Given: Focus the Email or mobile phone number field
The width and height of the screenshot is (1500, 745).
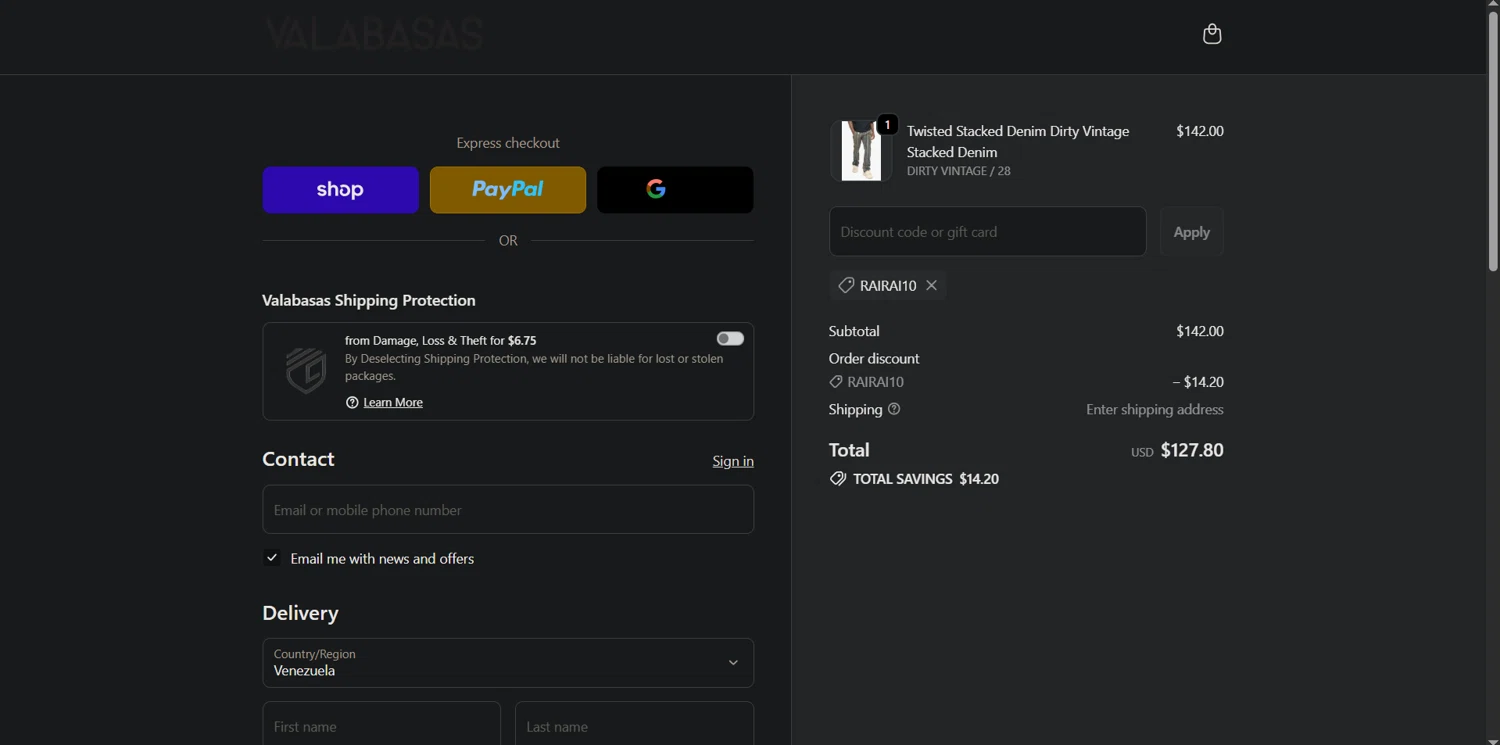Looking at the screenshot, I should 508,510.
